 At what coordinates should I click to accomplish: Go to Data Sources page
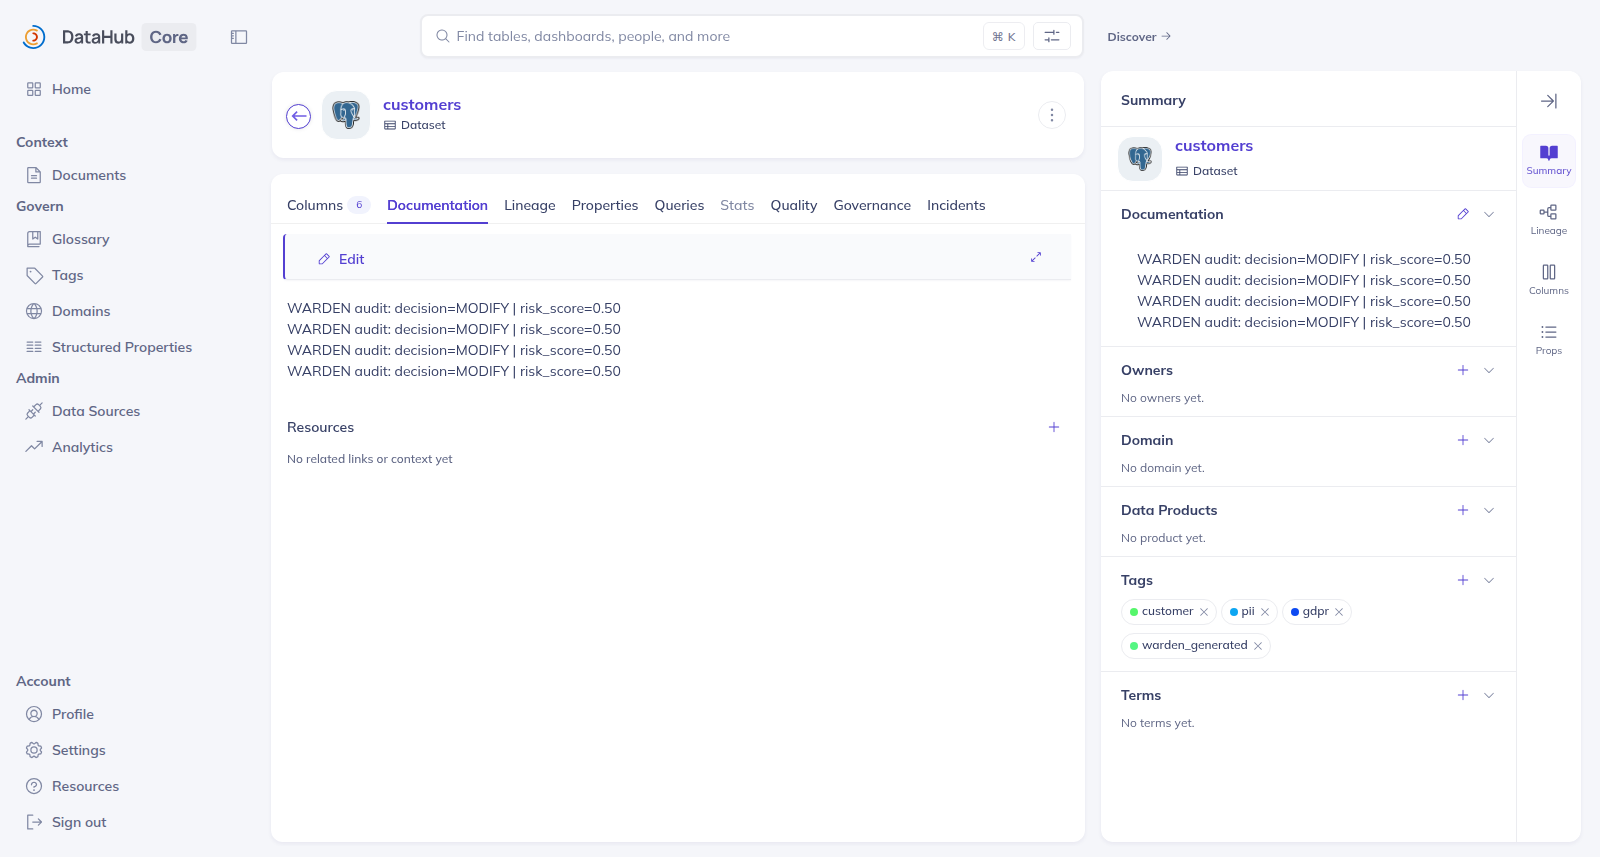[96, 411]
